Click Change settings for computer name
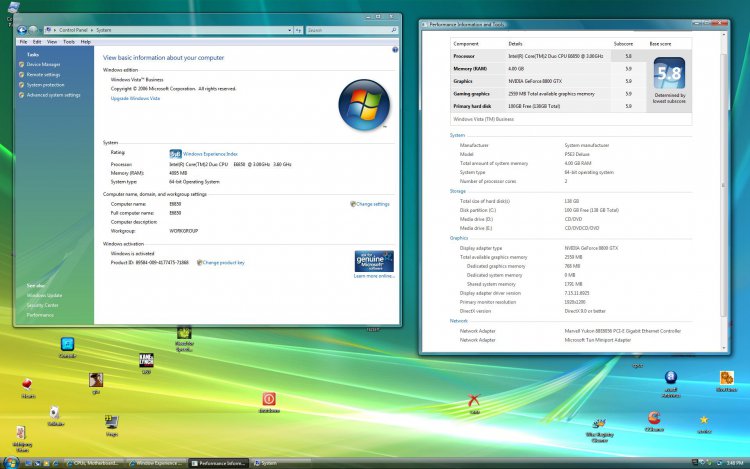 click(373, 204)
